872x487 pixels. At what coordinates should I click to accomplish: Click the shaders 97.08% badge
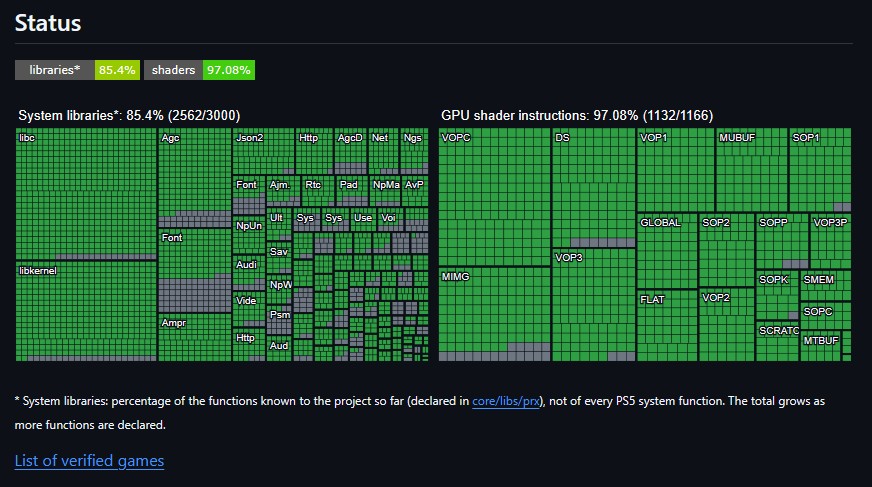click(199, 70)
